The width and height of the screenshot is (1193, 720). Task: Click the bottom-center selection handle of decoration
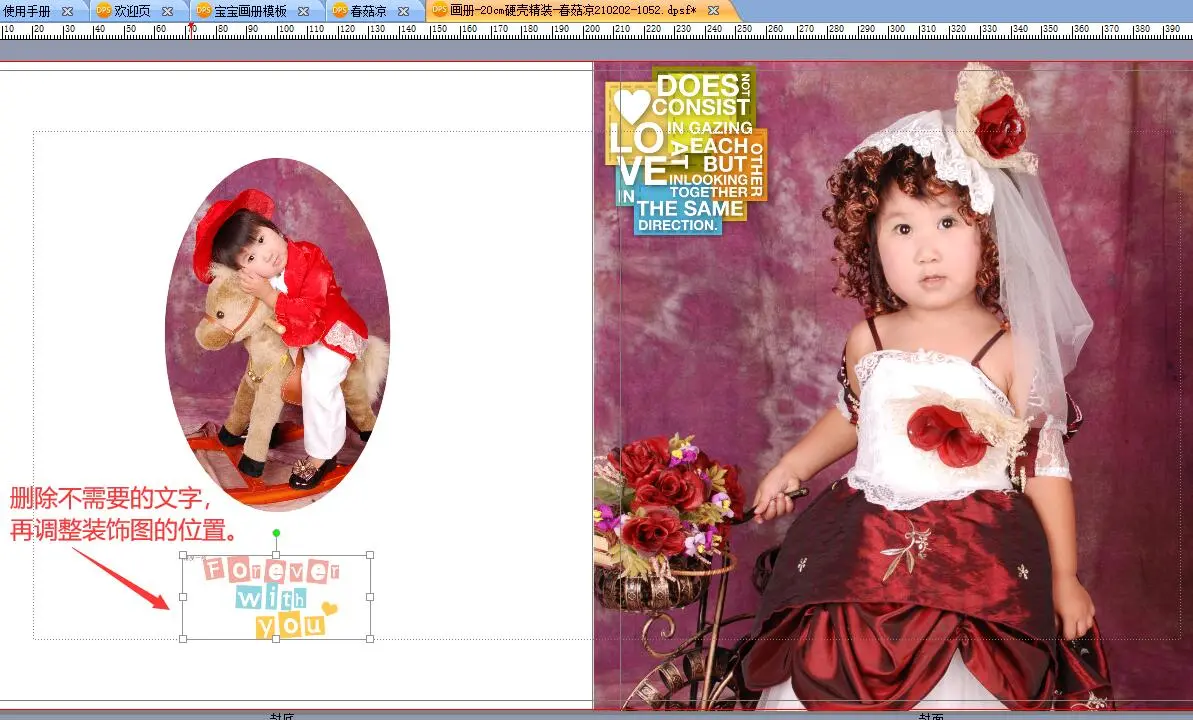[x=276, y=639]
